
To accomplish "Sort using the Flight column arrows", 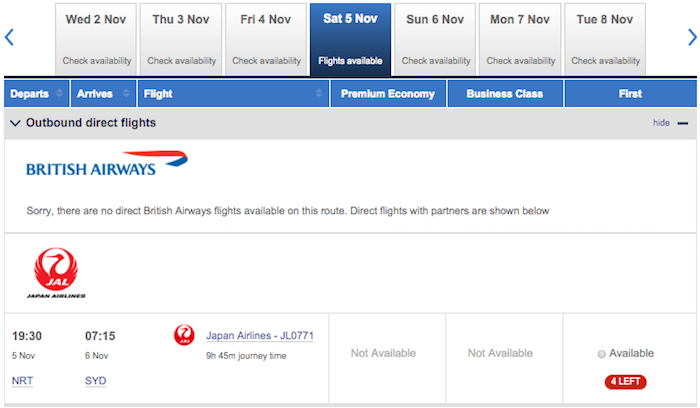I will tap(319, 93).
